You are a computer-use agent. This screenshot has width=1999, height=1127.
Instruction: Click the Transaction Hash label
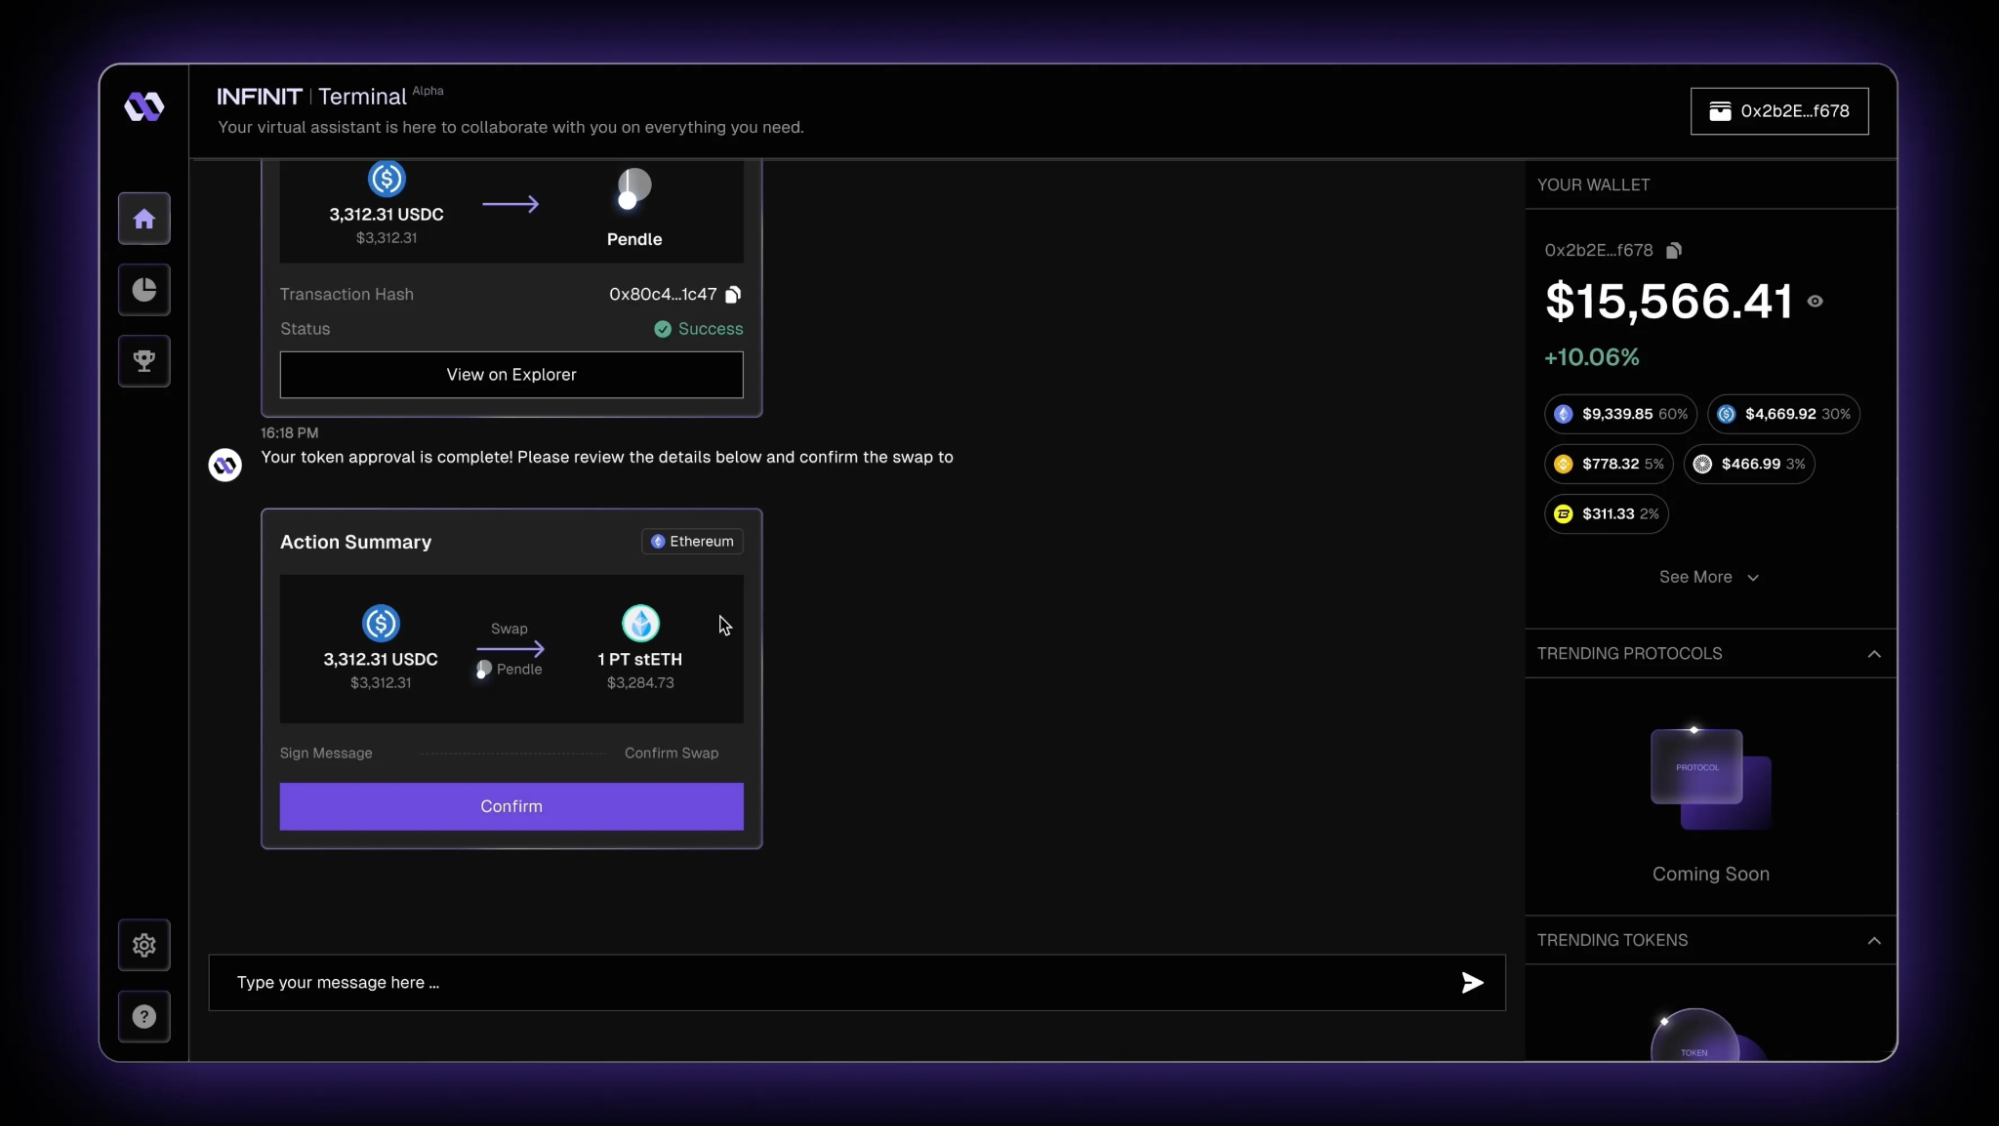pos(347,294)
